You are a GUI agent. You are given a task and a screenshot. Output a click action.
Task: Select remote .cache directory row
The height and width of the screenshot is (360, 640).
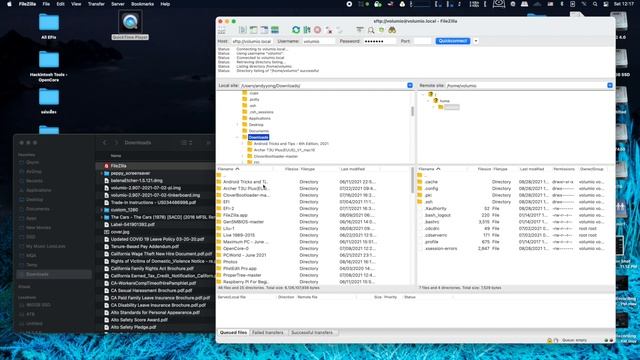click(515, 182)
